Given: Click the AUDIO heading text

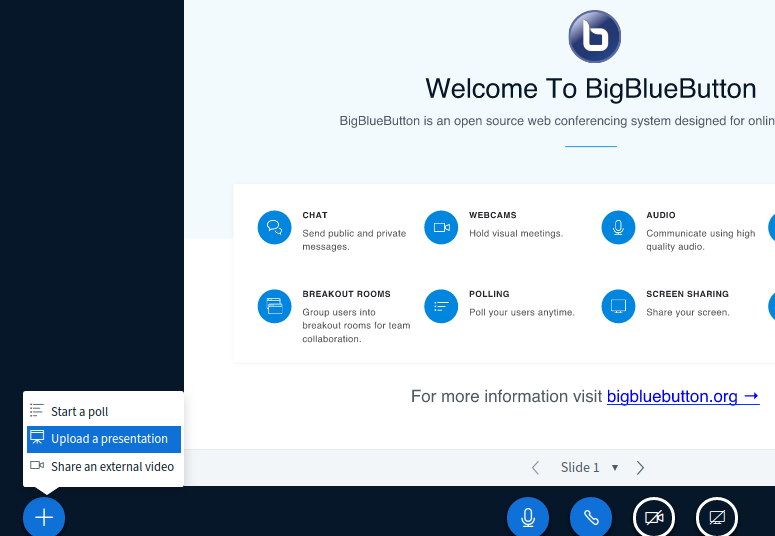Looking at the screenshot, I should pos(661,215).
